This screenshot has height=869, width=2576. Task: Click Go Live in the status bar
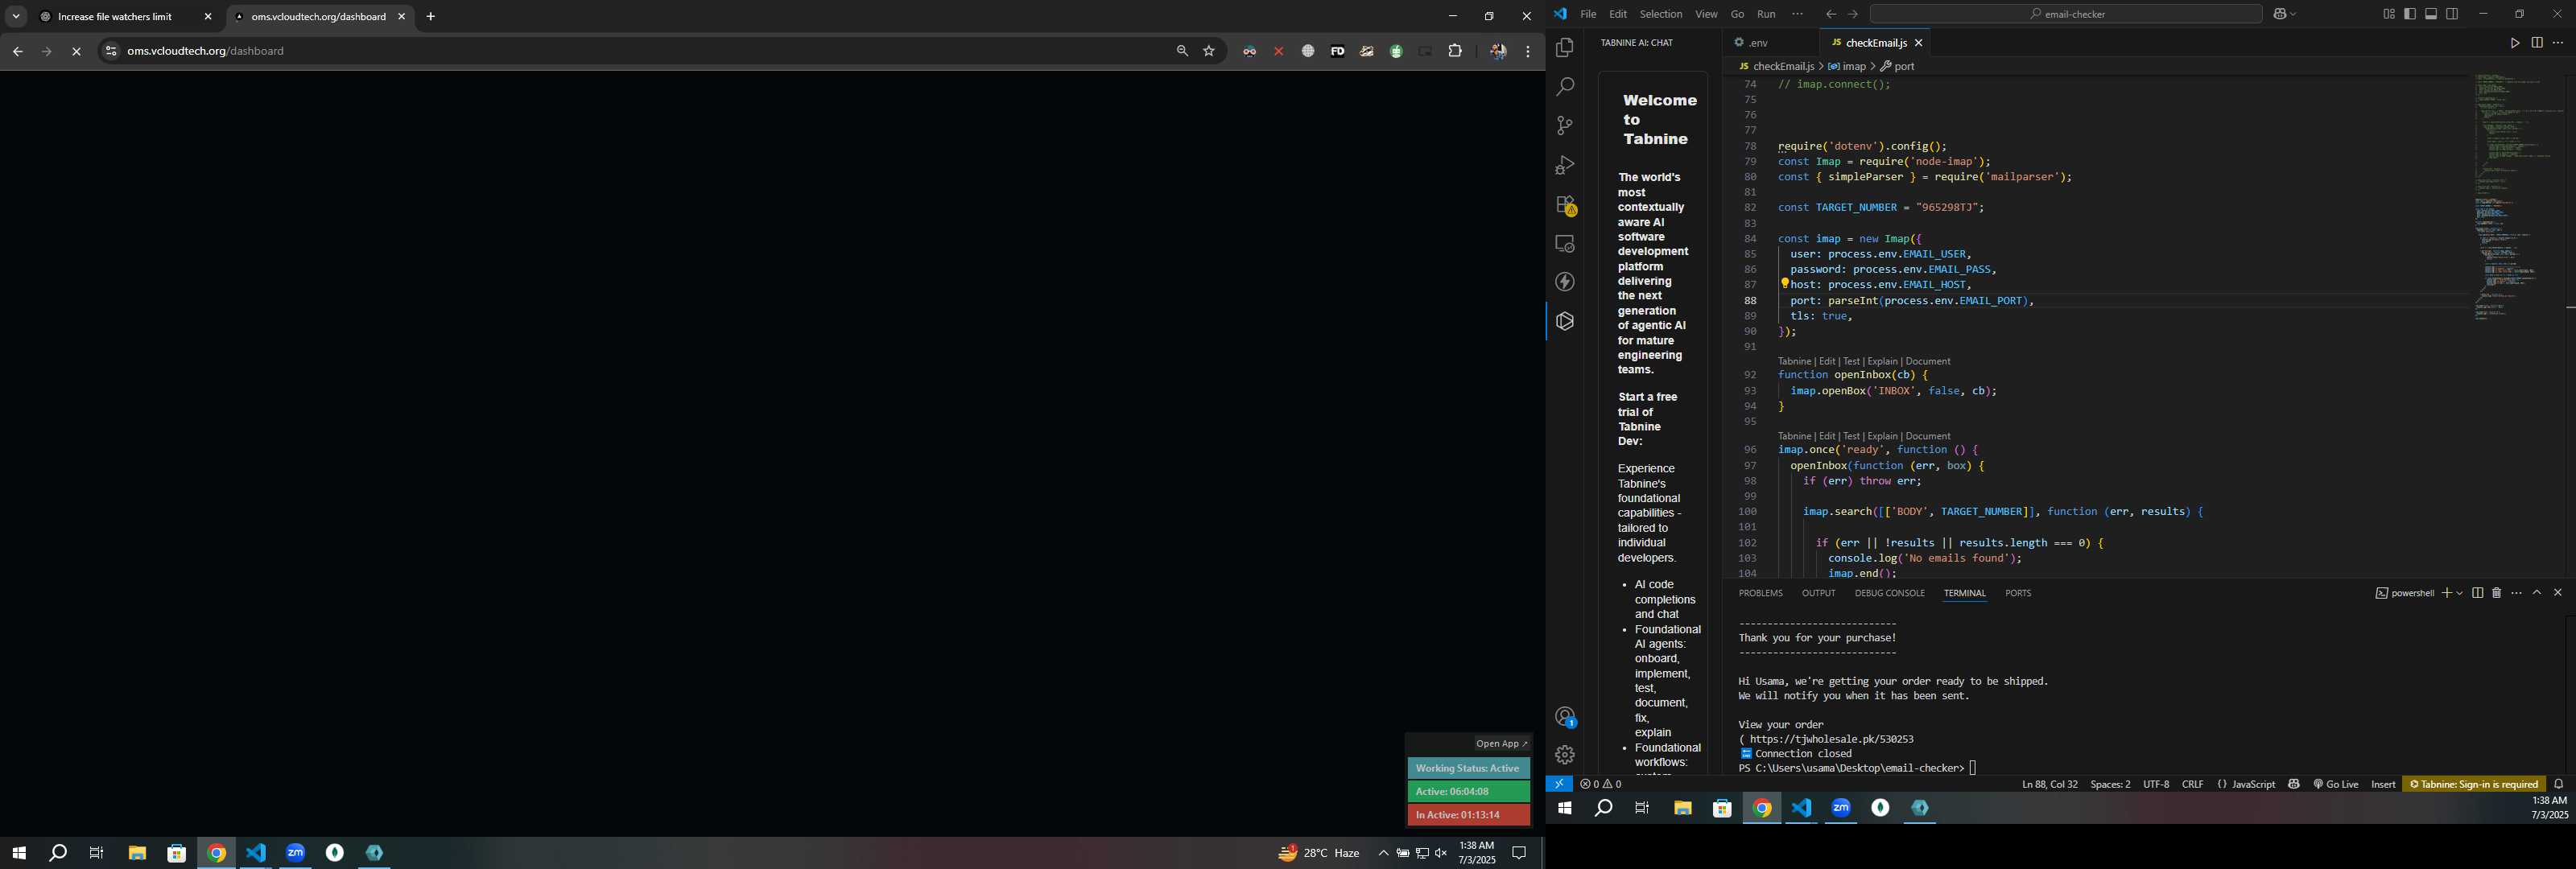(x=2335, y=784)
